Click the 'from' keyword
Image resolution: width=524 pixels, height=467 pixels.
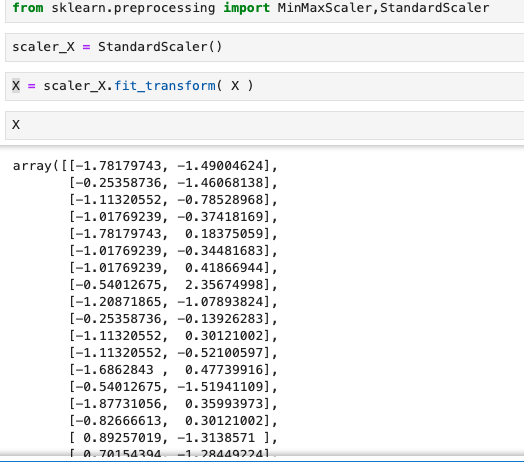click(28, 8)
